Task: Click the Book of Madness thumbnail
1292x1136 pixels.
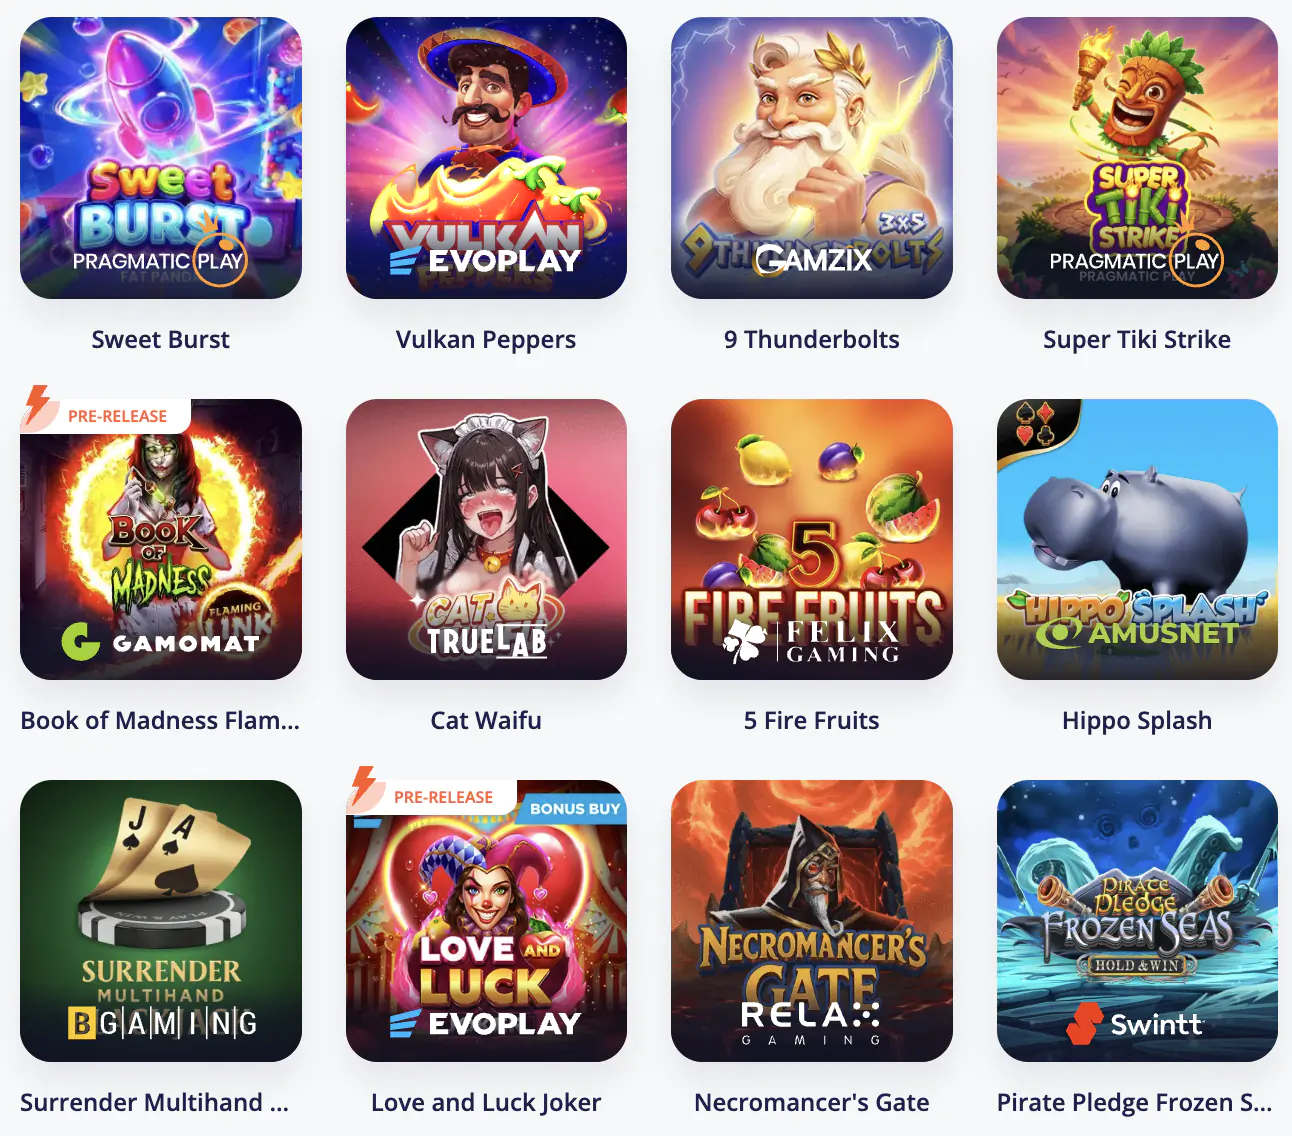Action: point(161,540)
